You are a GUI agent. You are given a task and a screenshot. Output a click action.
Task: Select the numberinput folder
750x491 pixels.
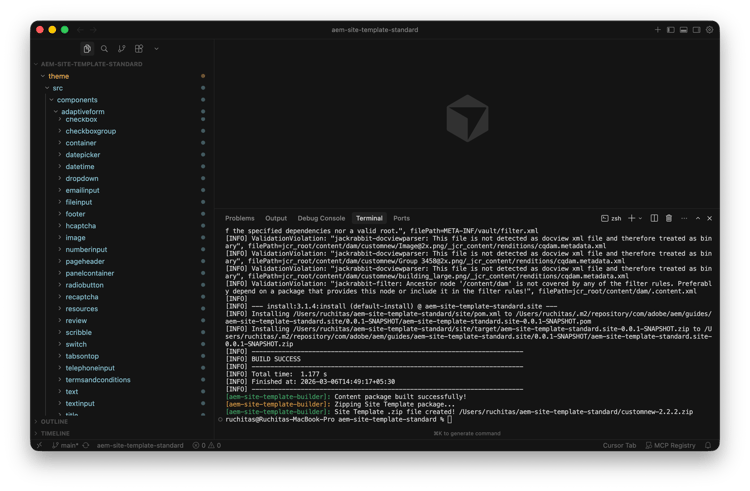pyautogui.click(x=122, y=250)
